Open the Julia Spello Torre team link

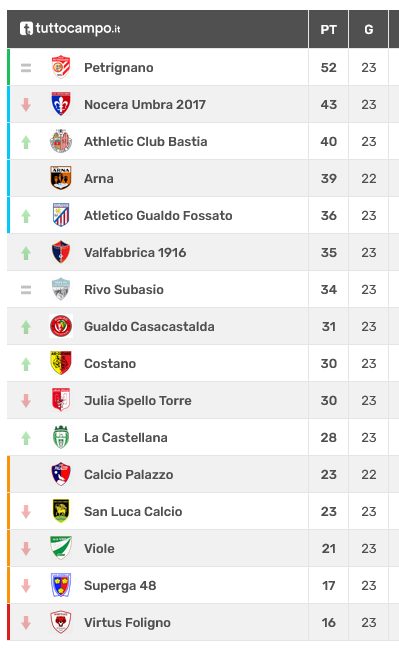pos(138,401)
